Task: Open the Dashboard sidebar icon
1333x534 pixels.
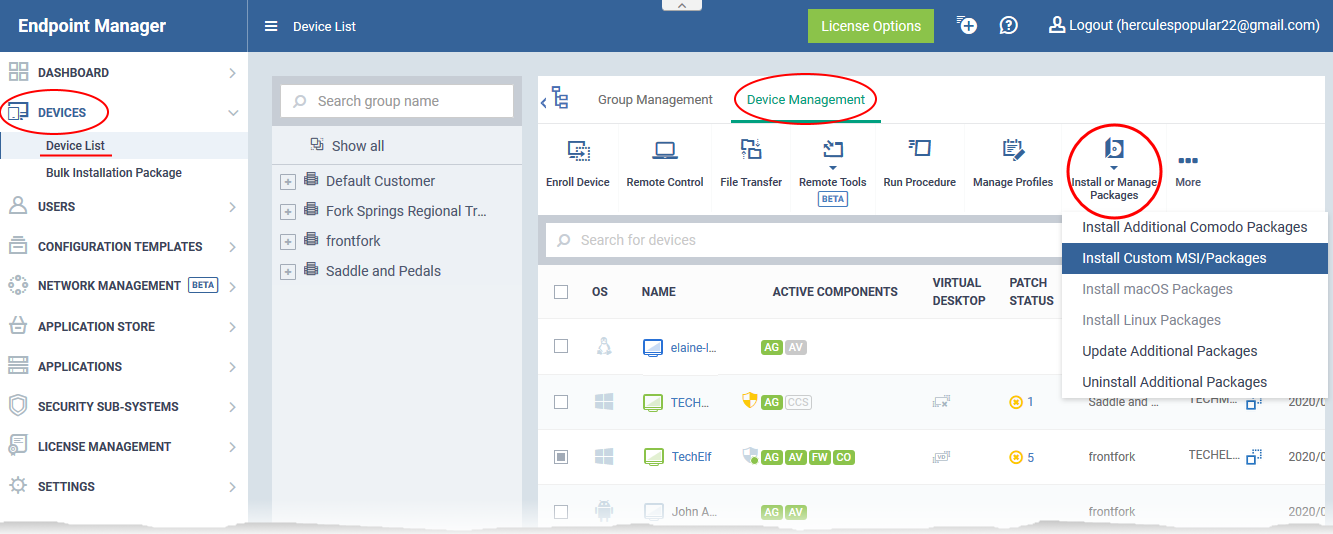Action: point(18,72)
